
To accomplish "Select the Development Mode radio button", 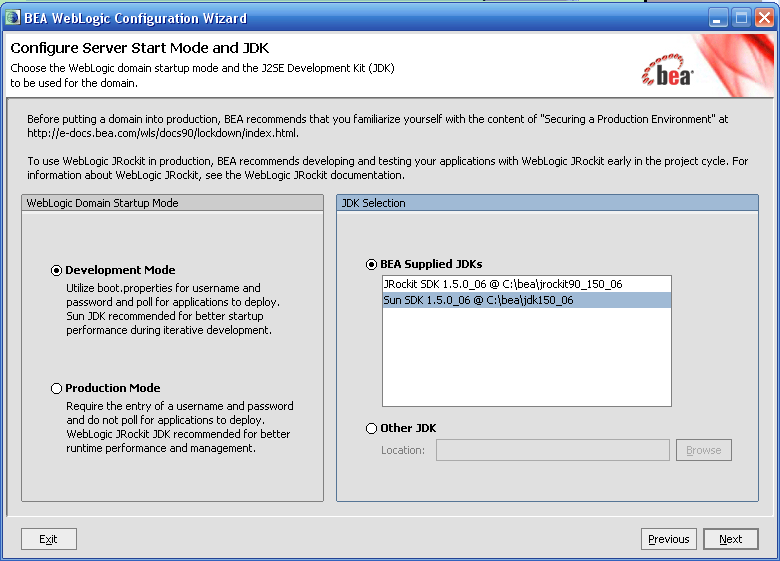I will pyautogui.click(x=56, y=270).
